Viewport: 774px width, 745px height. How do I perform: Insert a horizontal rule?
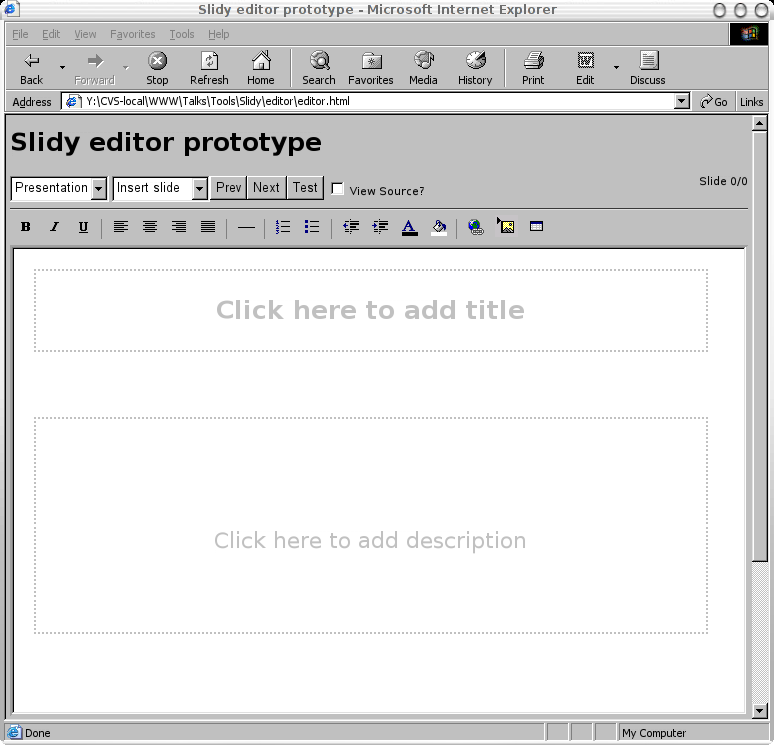coord(246,227)
